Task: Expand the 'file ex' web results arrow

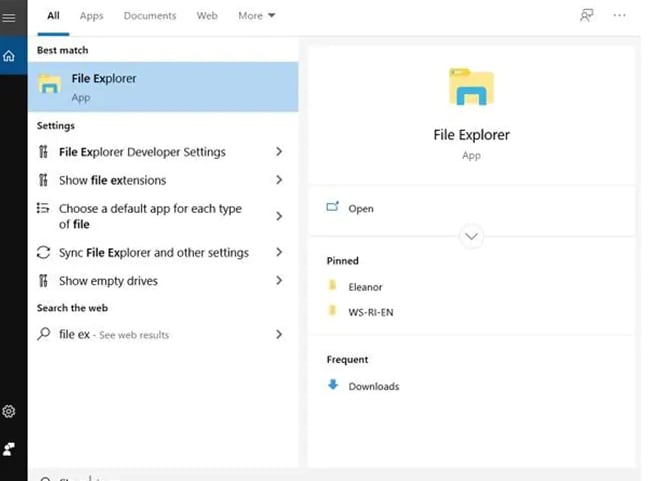Action: (x=279, y=334)
